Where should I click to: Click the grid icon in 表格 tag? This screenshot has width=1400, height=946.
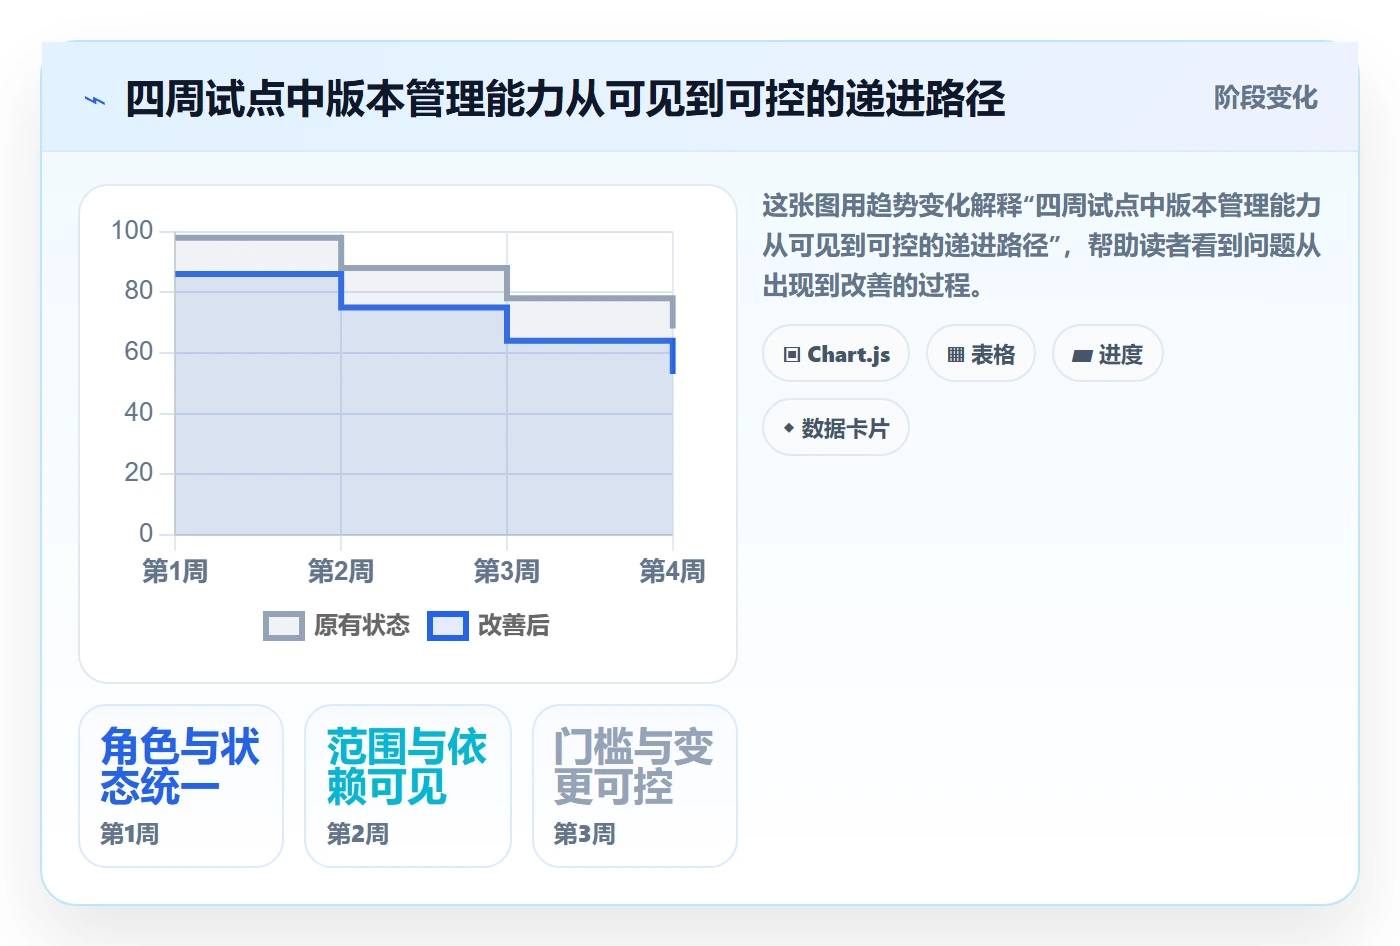pyautogui.click(x=956, y=354)
